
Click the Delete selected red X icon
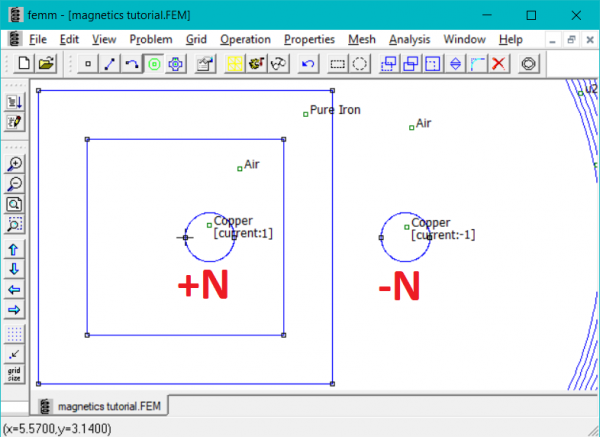pyautogui.click(x=499, y=63)
